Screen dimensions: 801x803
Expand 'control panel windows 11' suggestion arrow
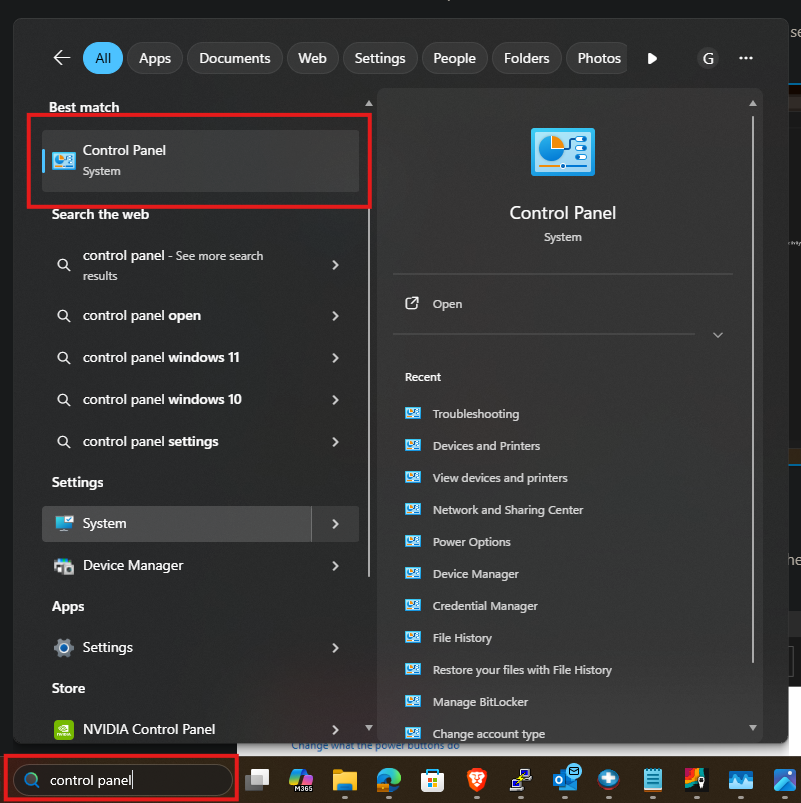335,358
